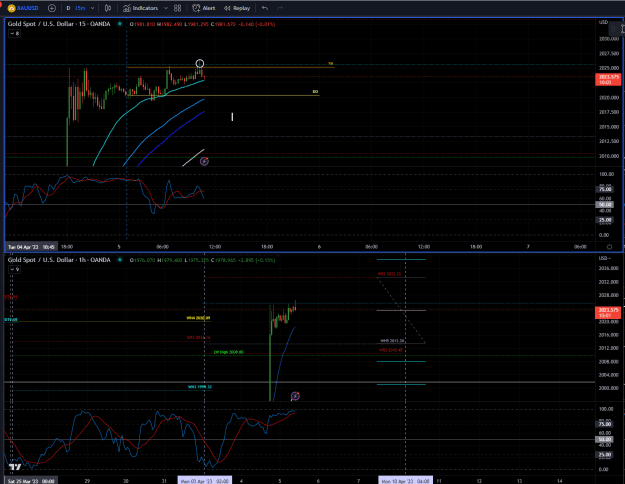This screenshot has width=625, height=484.
Task: Open the candlestick chart style menu
Action: 108,8
